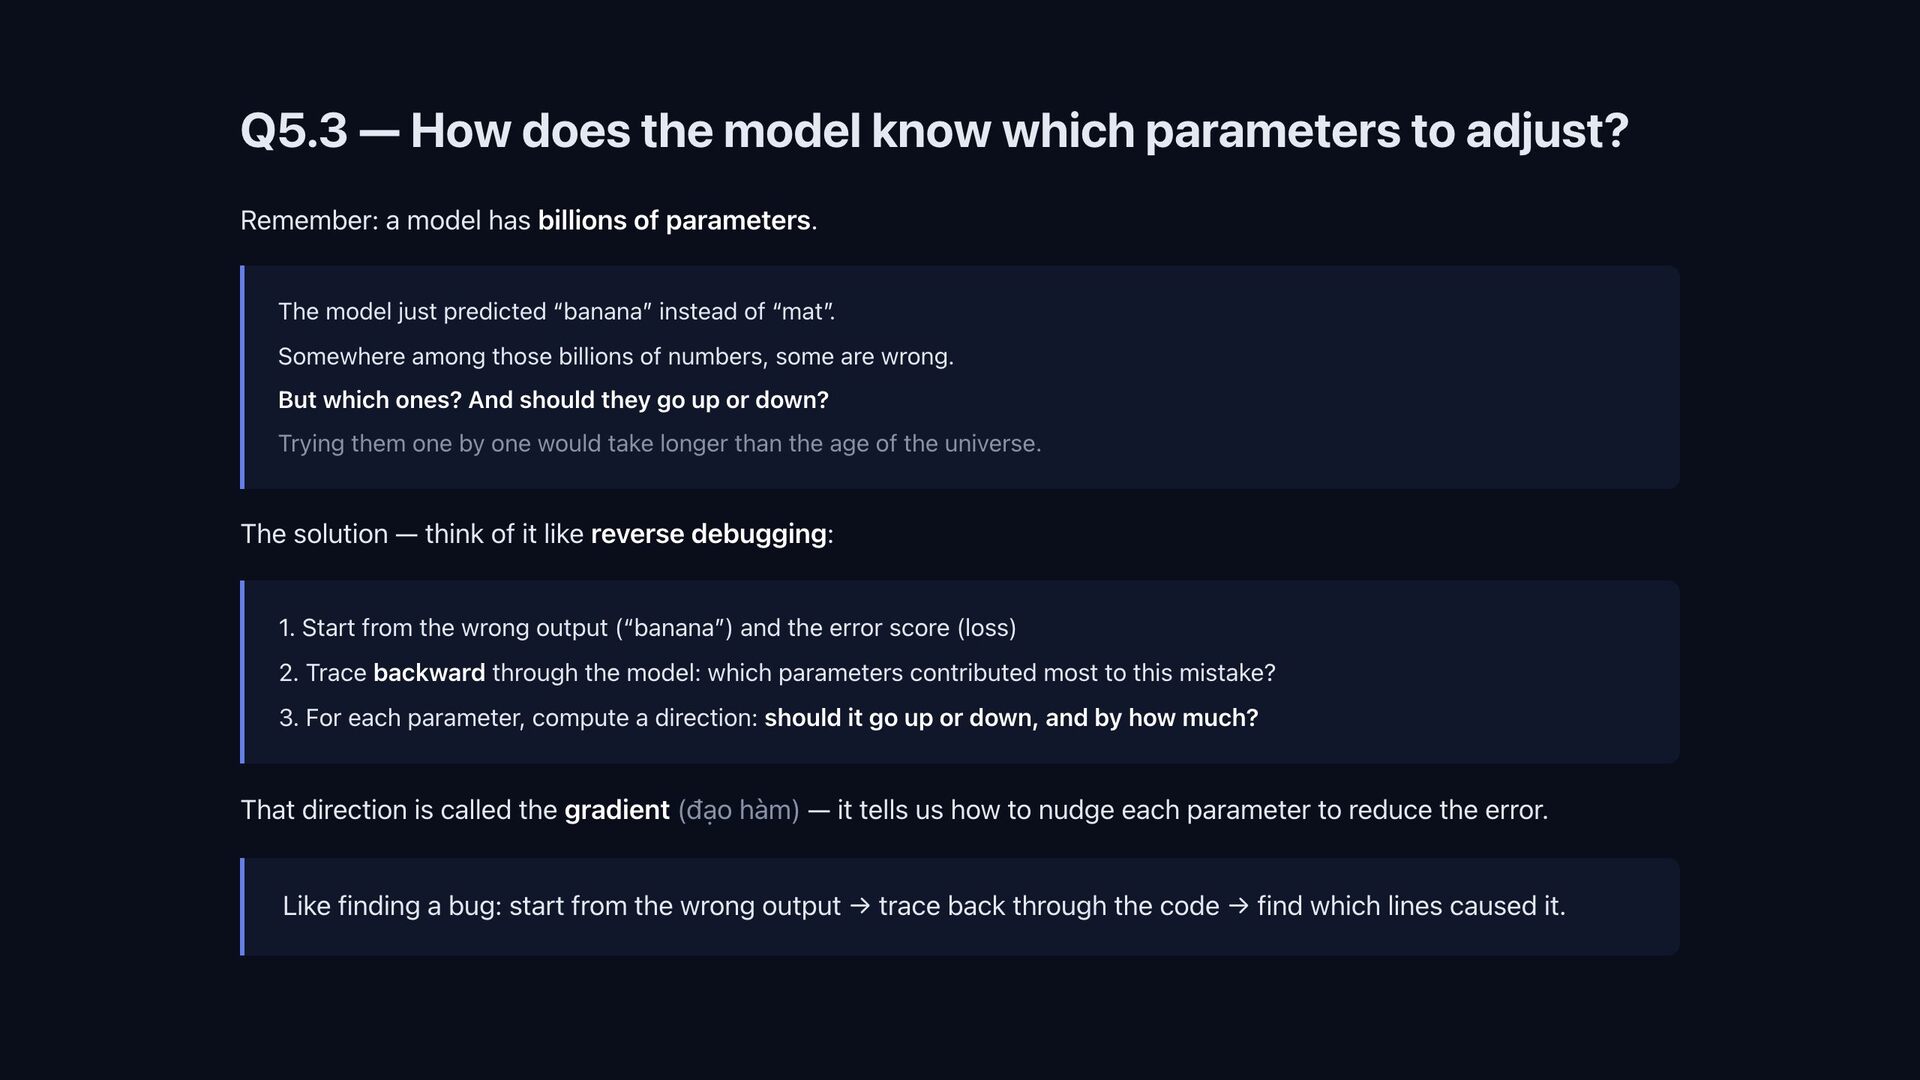Click the bold phrase "reverse debugging"
The image size is (1920, 1080).
coord(708,534)
